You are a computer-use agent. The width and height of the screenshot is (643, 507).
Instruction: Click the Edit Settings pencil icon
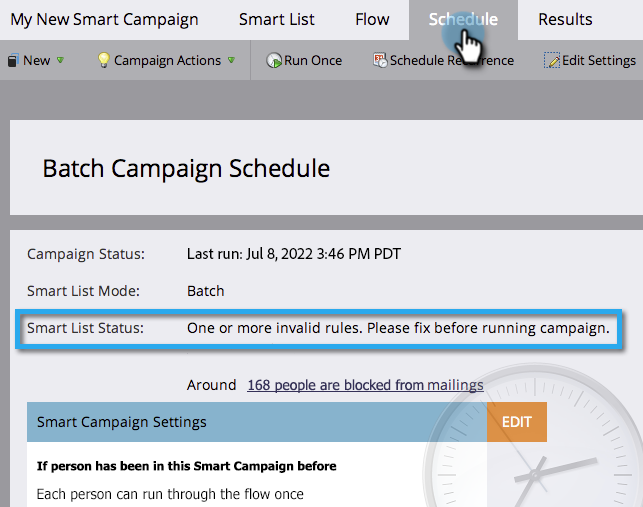[x=552, y=61]
